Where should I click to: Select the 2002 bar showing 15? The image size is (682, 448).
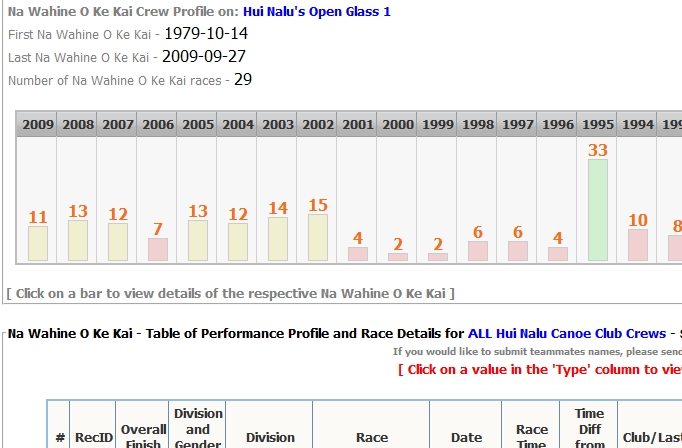coord(318,237)
